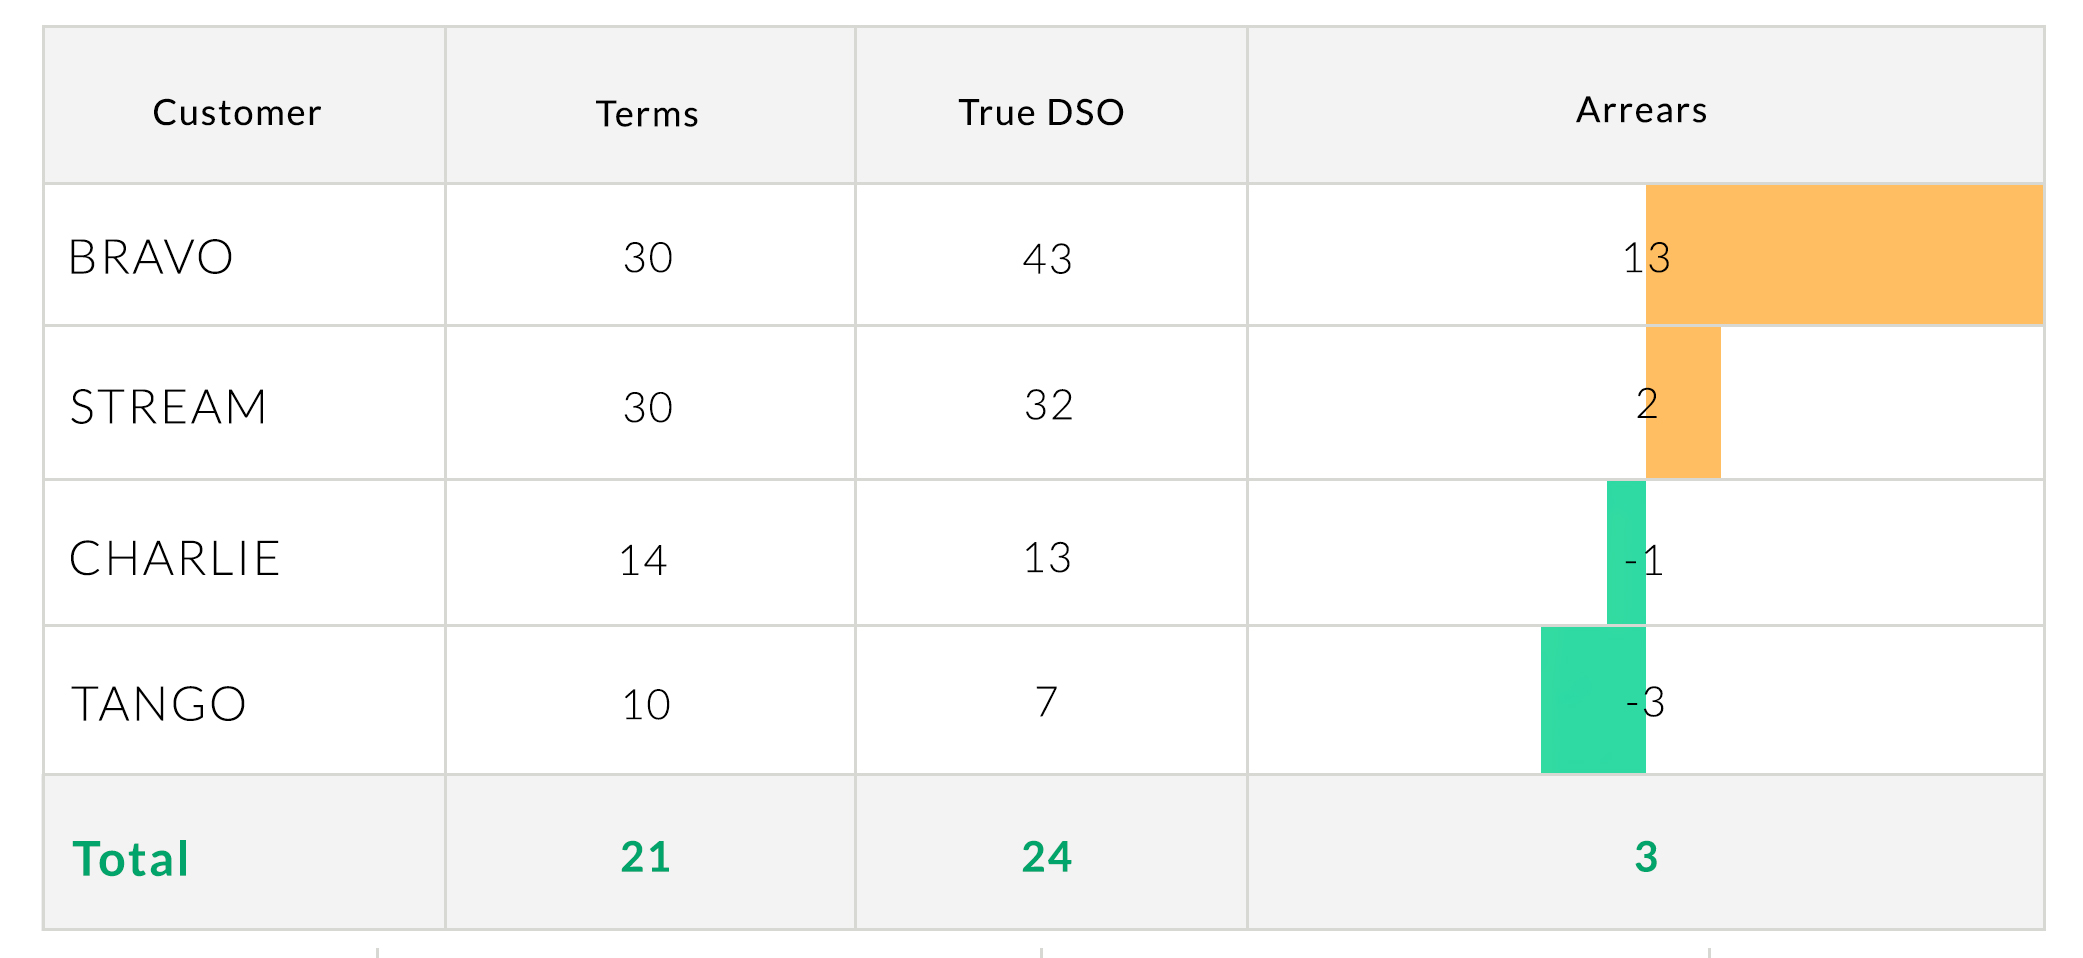Image resolution: width=2083 pixels, height=958 pixels.
Task: Click the Total True DSO value 24
Action: 1047,857
